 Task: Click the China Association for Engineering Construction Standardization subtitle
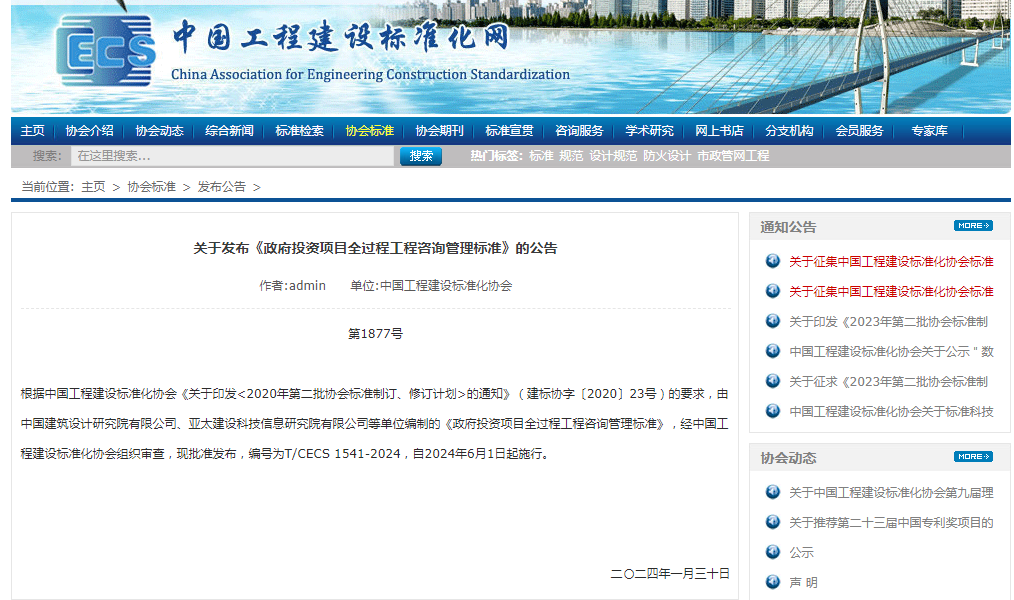pos(370,74)
